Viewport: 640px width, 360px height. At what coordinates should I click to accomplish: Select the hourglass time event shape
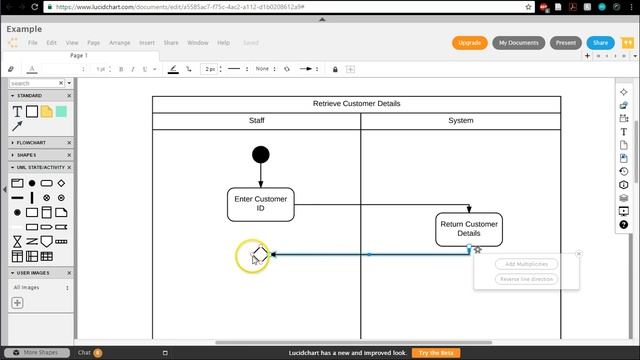click(17, 242)
